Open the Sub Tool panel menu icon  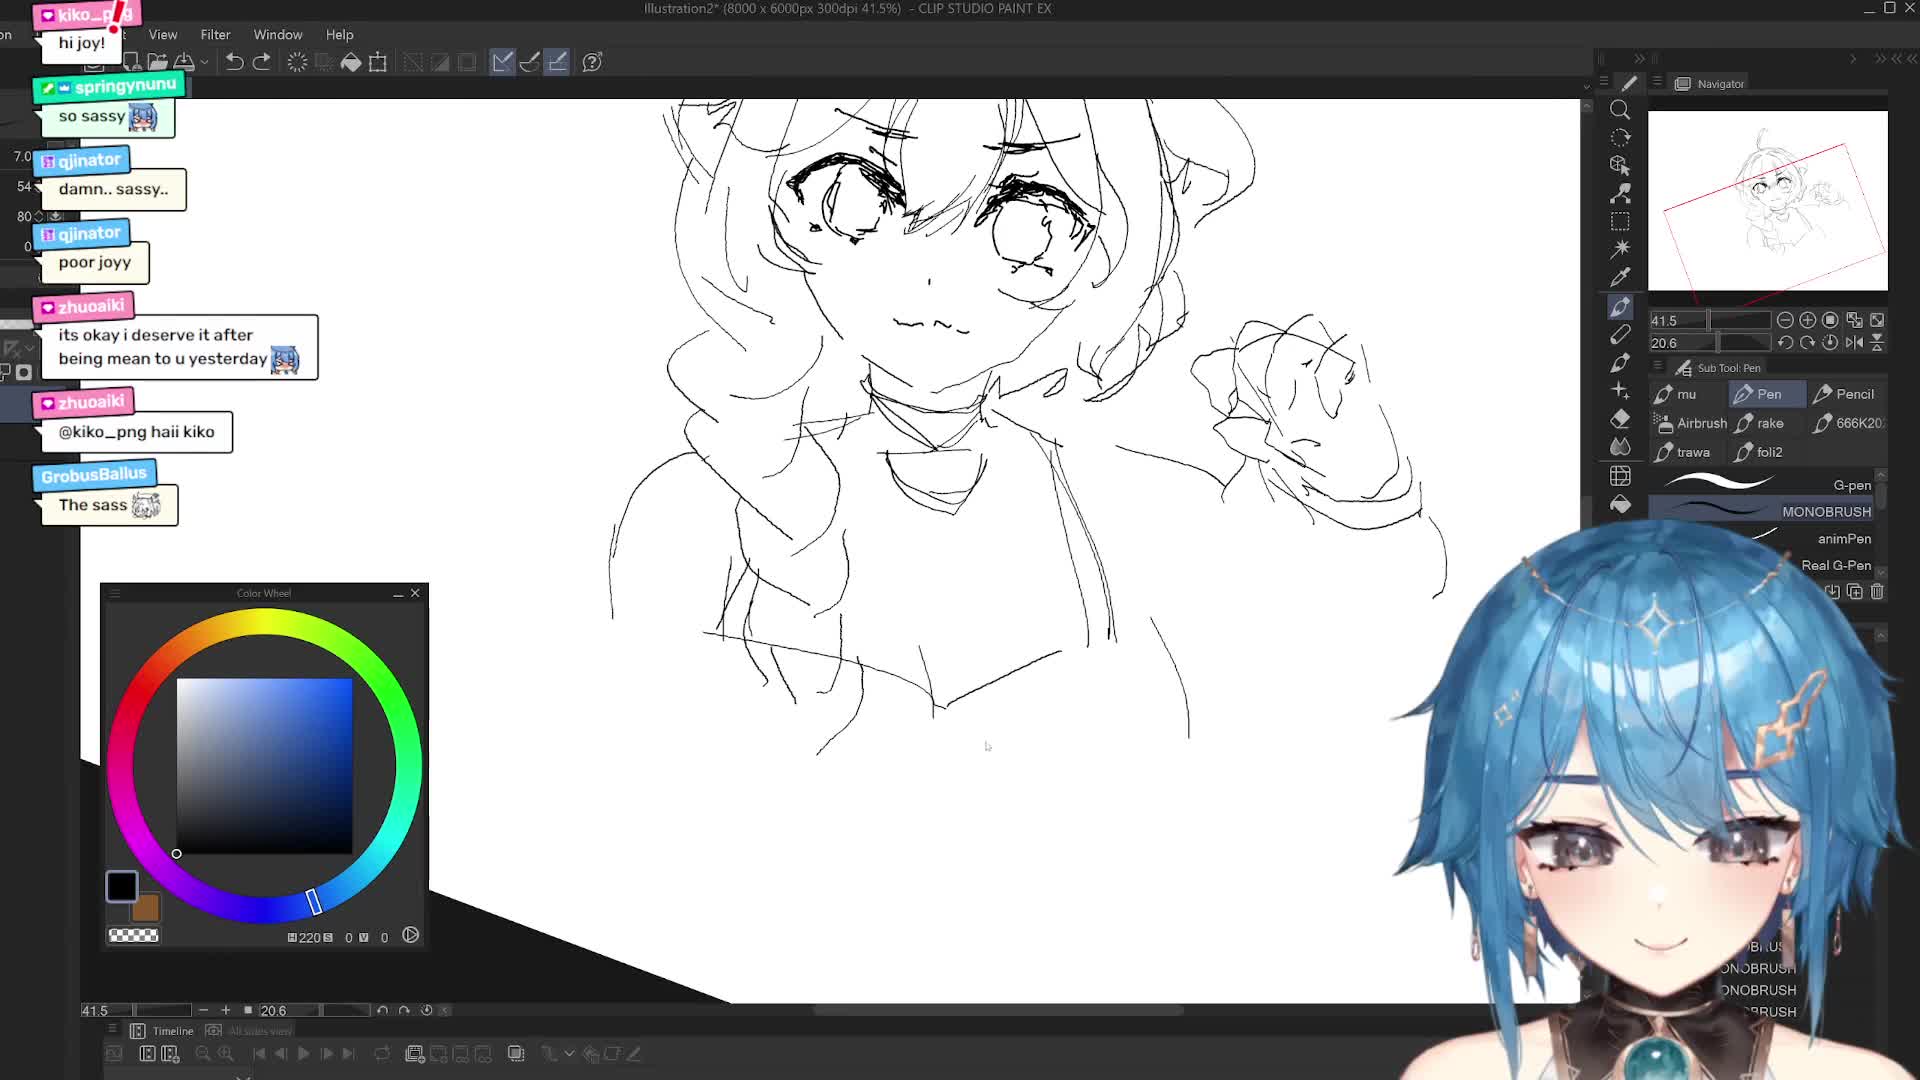click(x=1657, y=367)
